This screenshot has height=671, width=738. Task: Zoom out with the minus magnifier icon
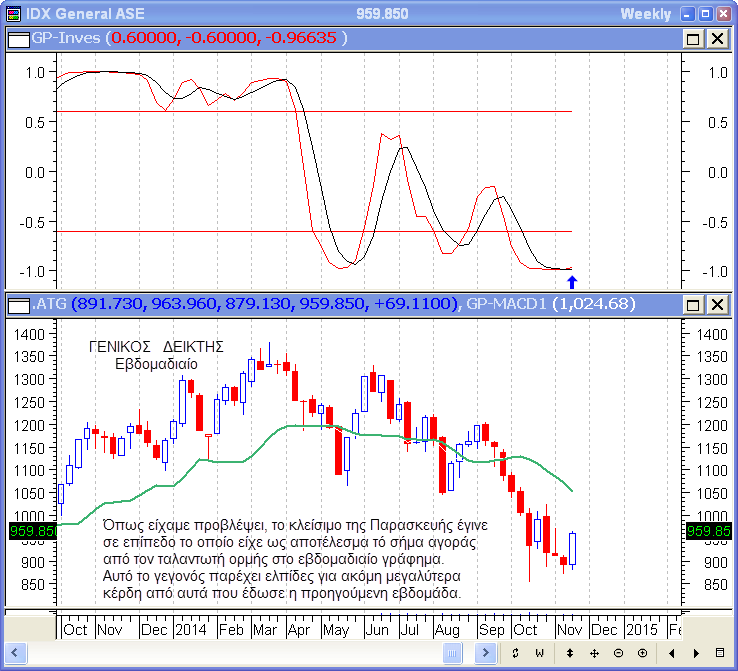coord(617,653)
